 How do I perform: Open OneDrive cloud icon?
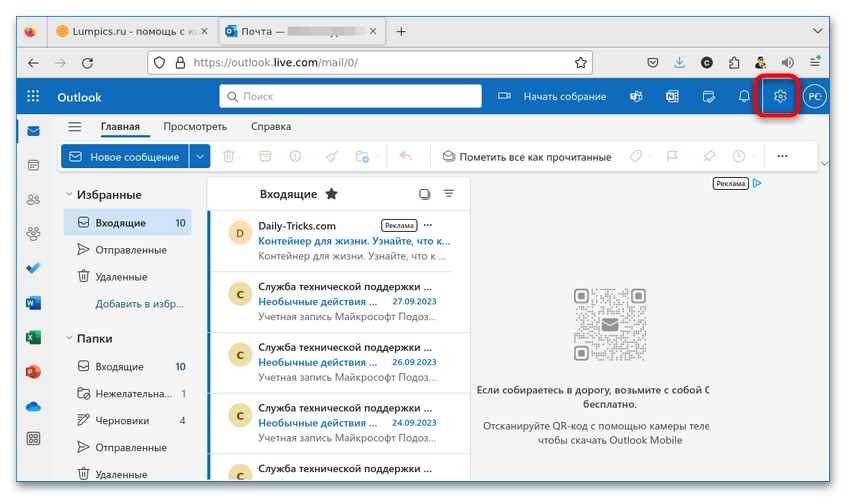(x=33, y=406)
